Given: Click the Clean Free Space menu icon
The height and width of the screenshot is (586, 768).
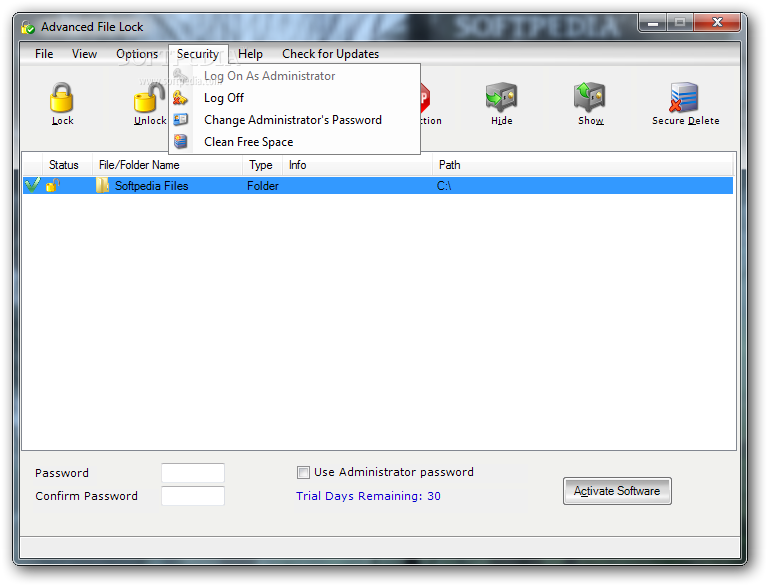Looking at the screenshot, I should click(180, 142).
